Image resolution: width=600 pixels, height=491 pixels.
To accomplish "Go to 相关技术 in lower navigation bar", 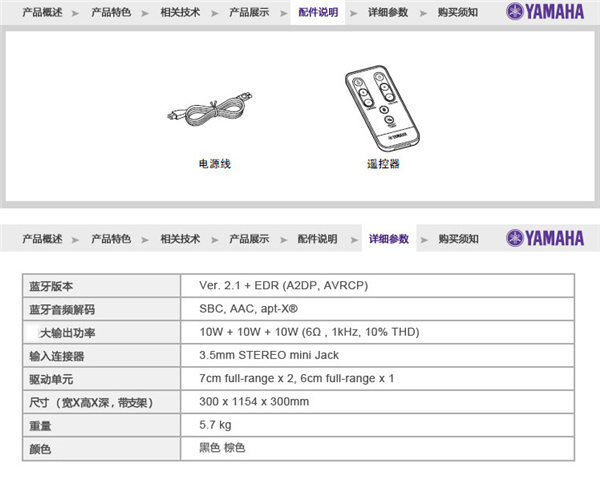I will pyautogui.click(x=180, y=239).
